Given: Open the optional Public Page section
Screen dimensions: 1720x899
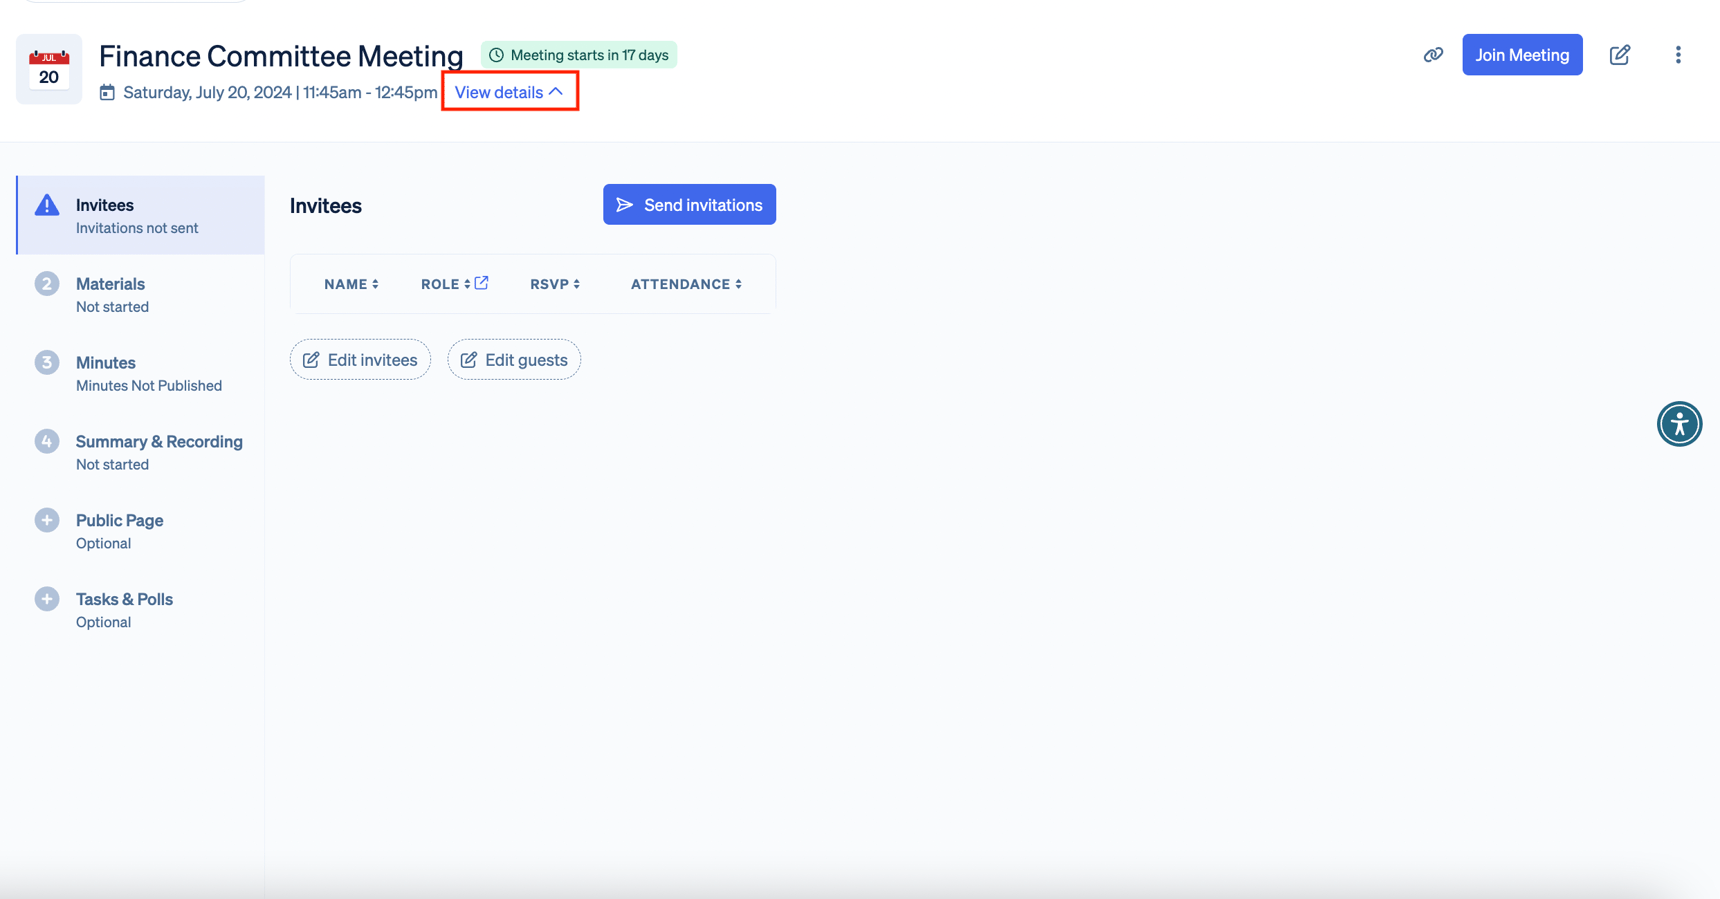Looking at the screenshot, I should (x=141, y=531).
